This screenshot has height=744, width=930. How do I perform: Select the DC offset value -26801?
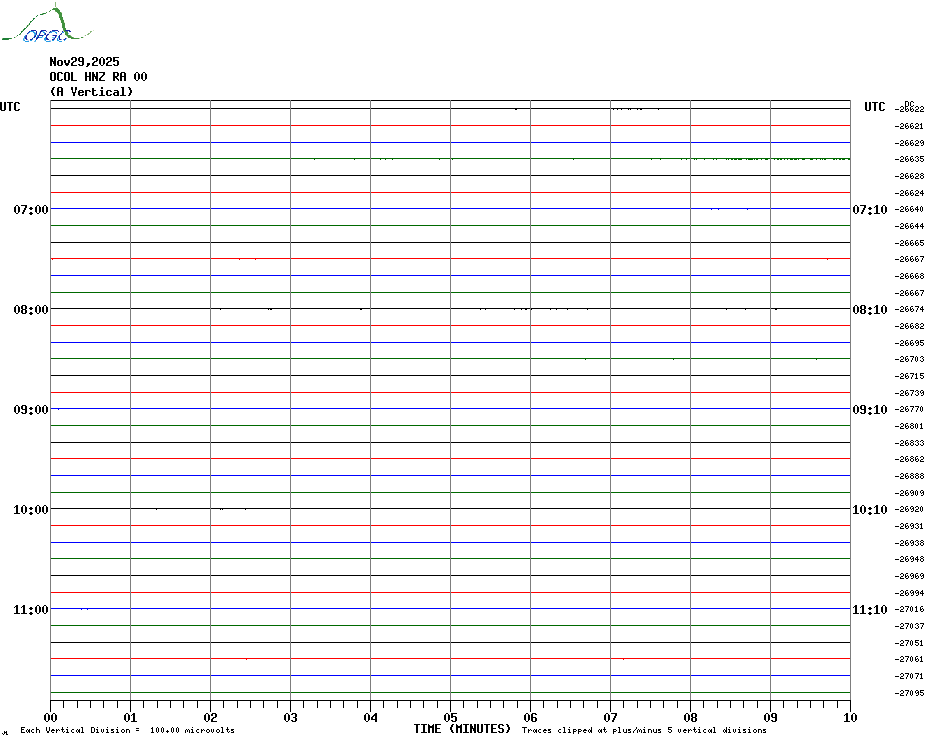909,426
